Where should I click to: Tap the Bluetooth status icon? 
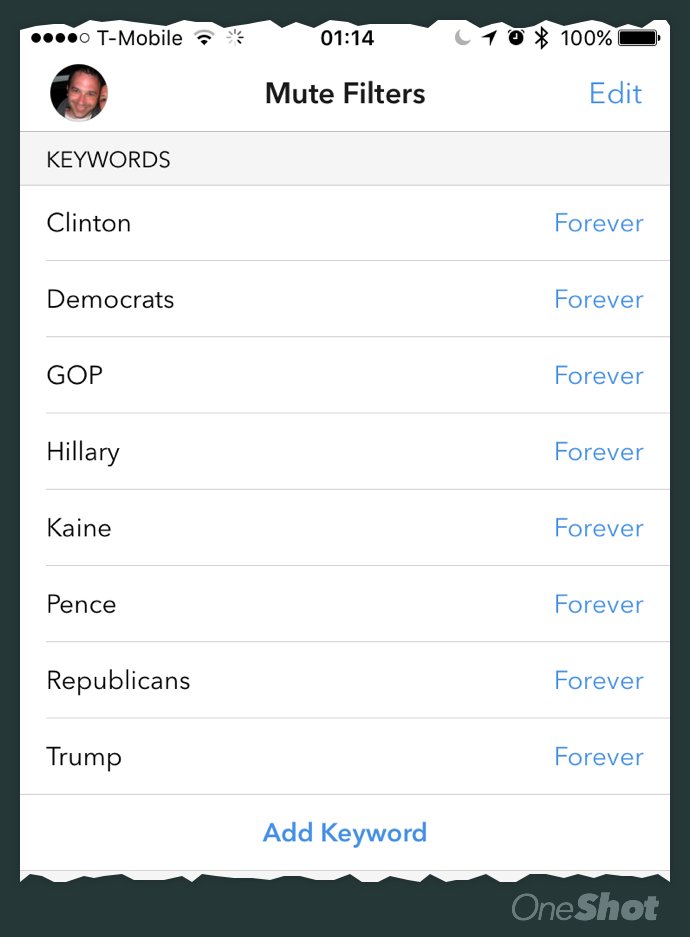coord(542,38)
